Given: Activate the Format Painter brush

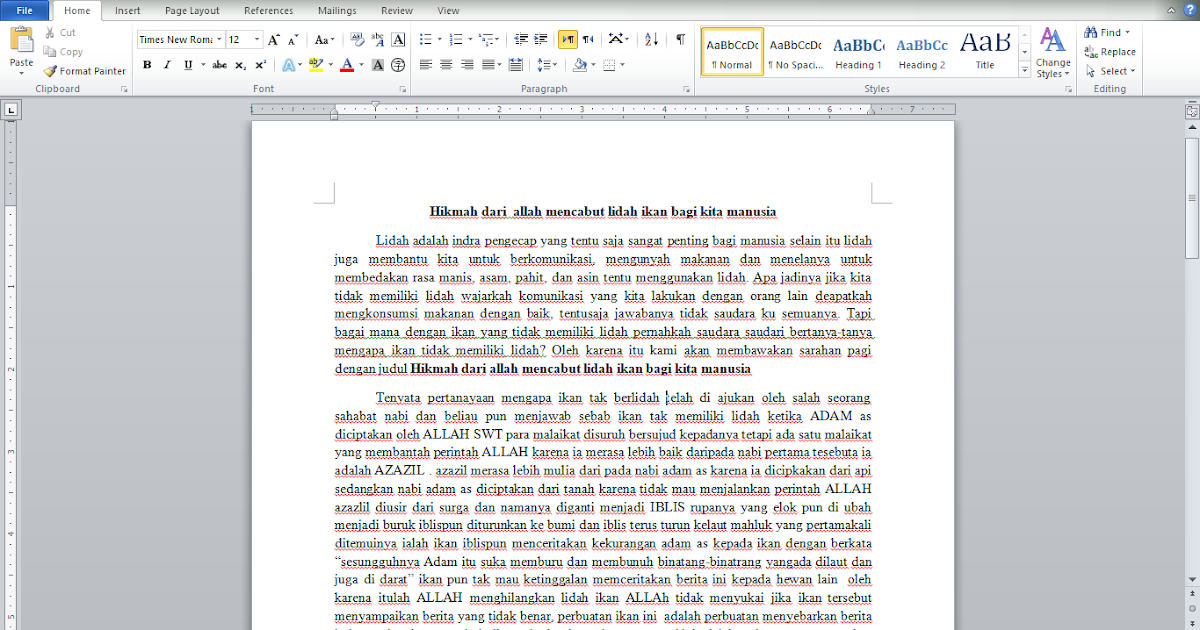Looking at the screenshot, I should (85, 71).
